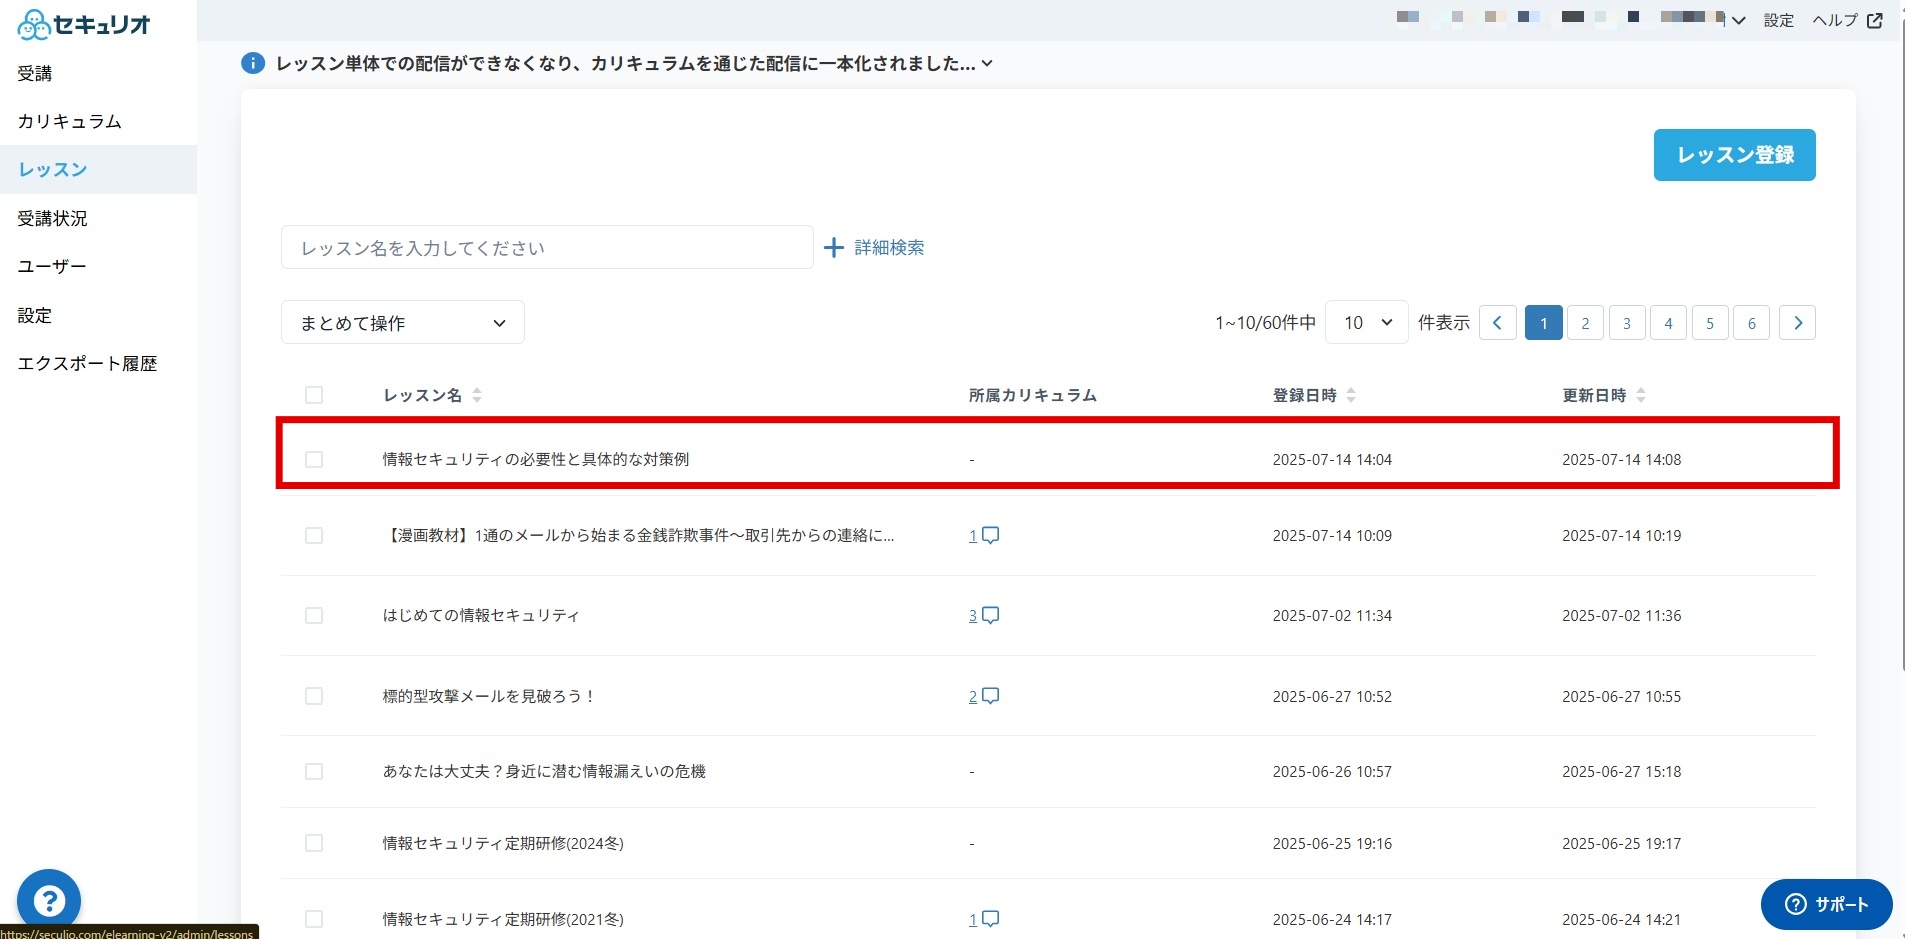Open the ヘルプ external link icon
1905x939 pixels.
pyautogui.click(x=1875, y=20)
